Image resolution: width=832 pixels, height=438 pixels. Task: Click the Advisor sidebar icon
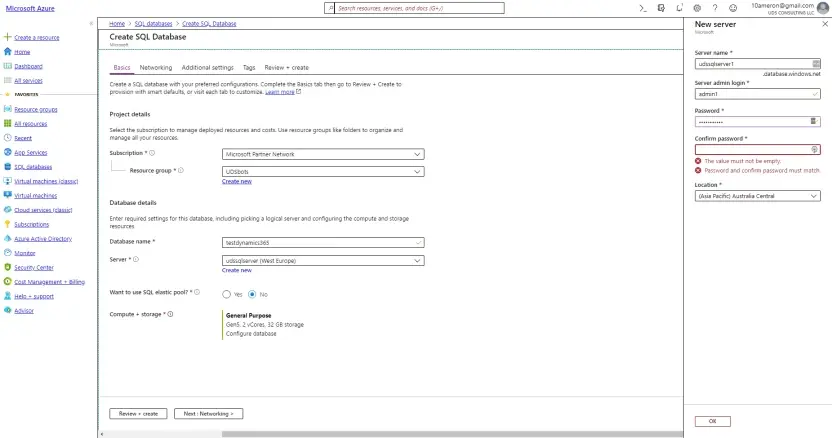click(7, 310)
